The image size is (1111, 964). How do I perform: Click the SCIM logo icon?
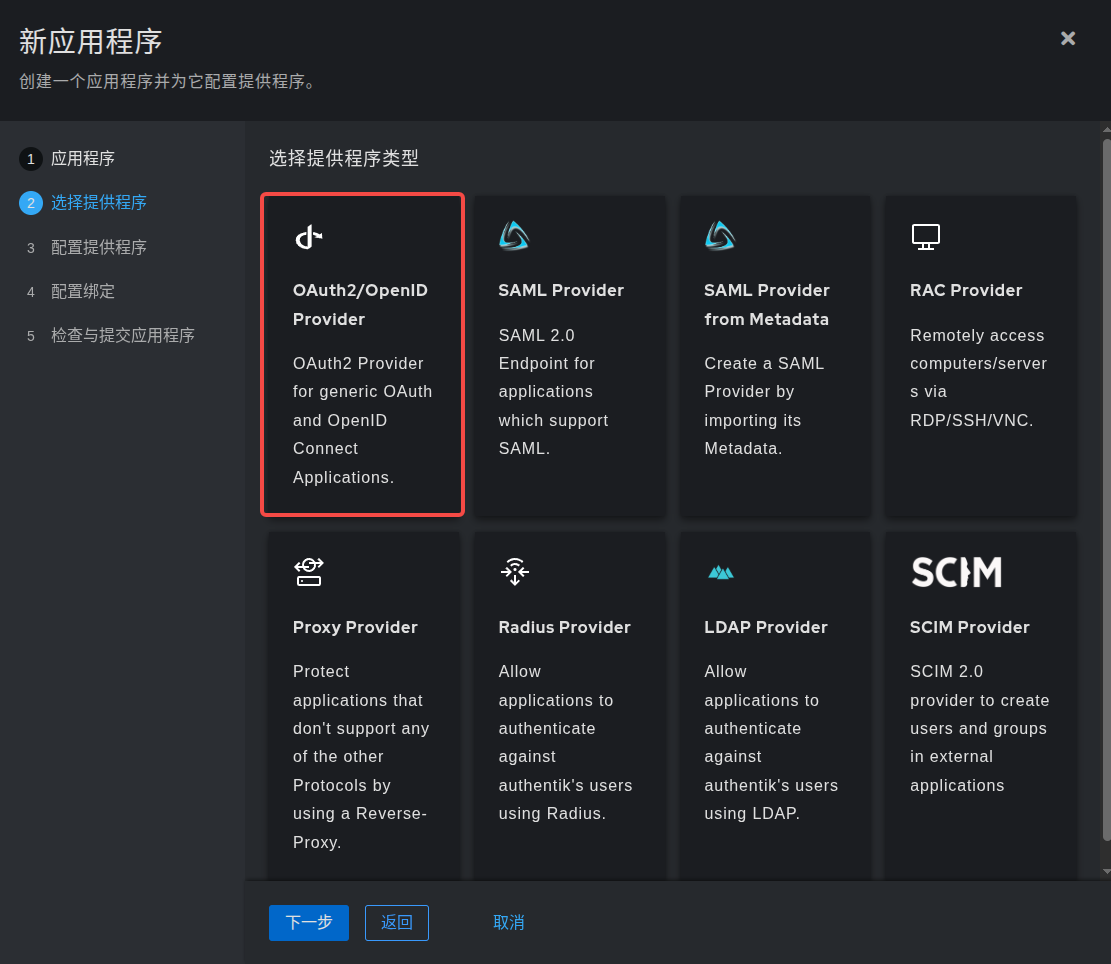[x=957, y=572]
